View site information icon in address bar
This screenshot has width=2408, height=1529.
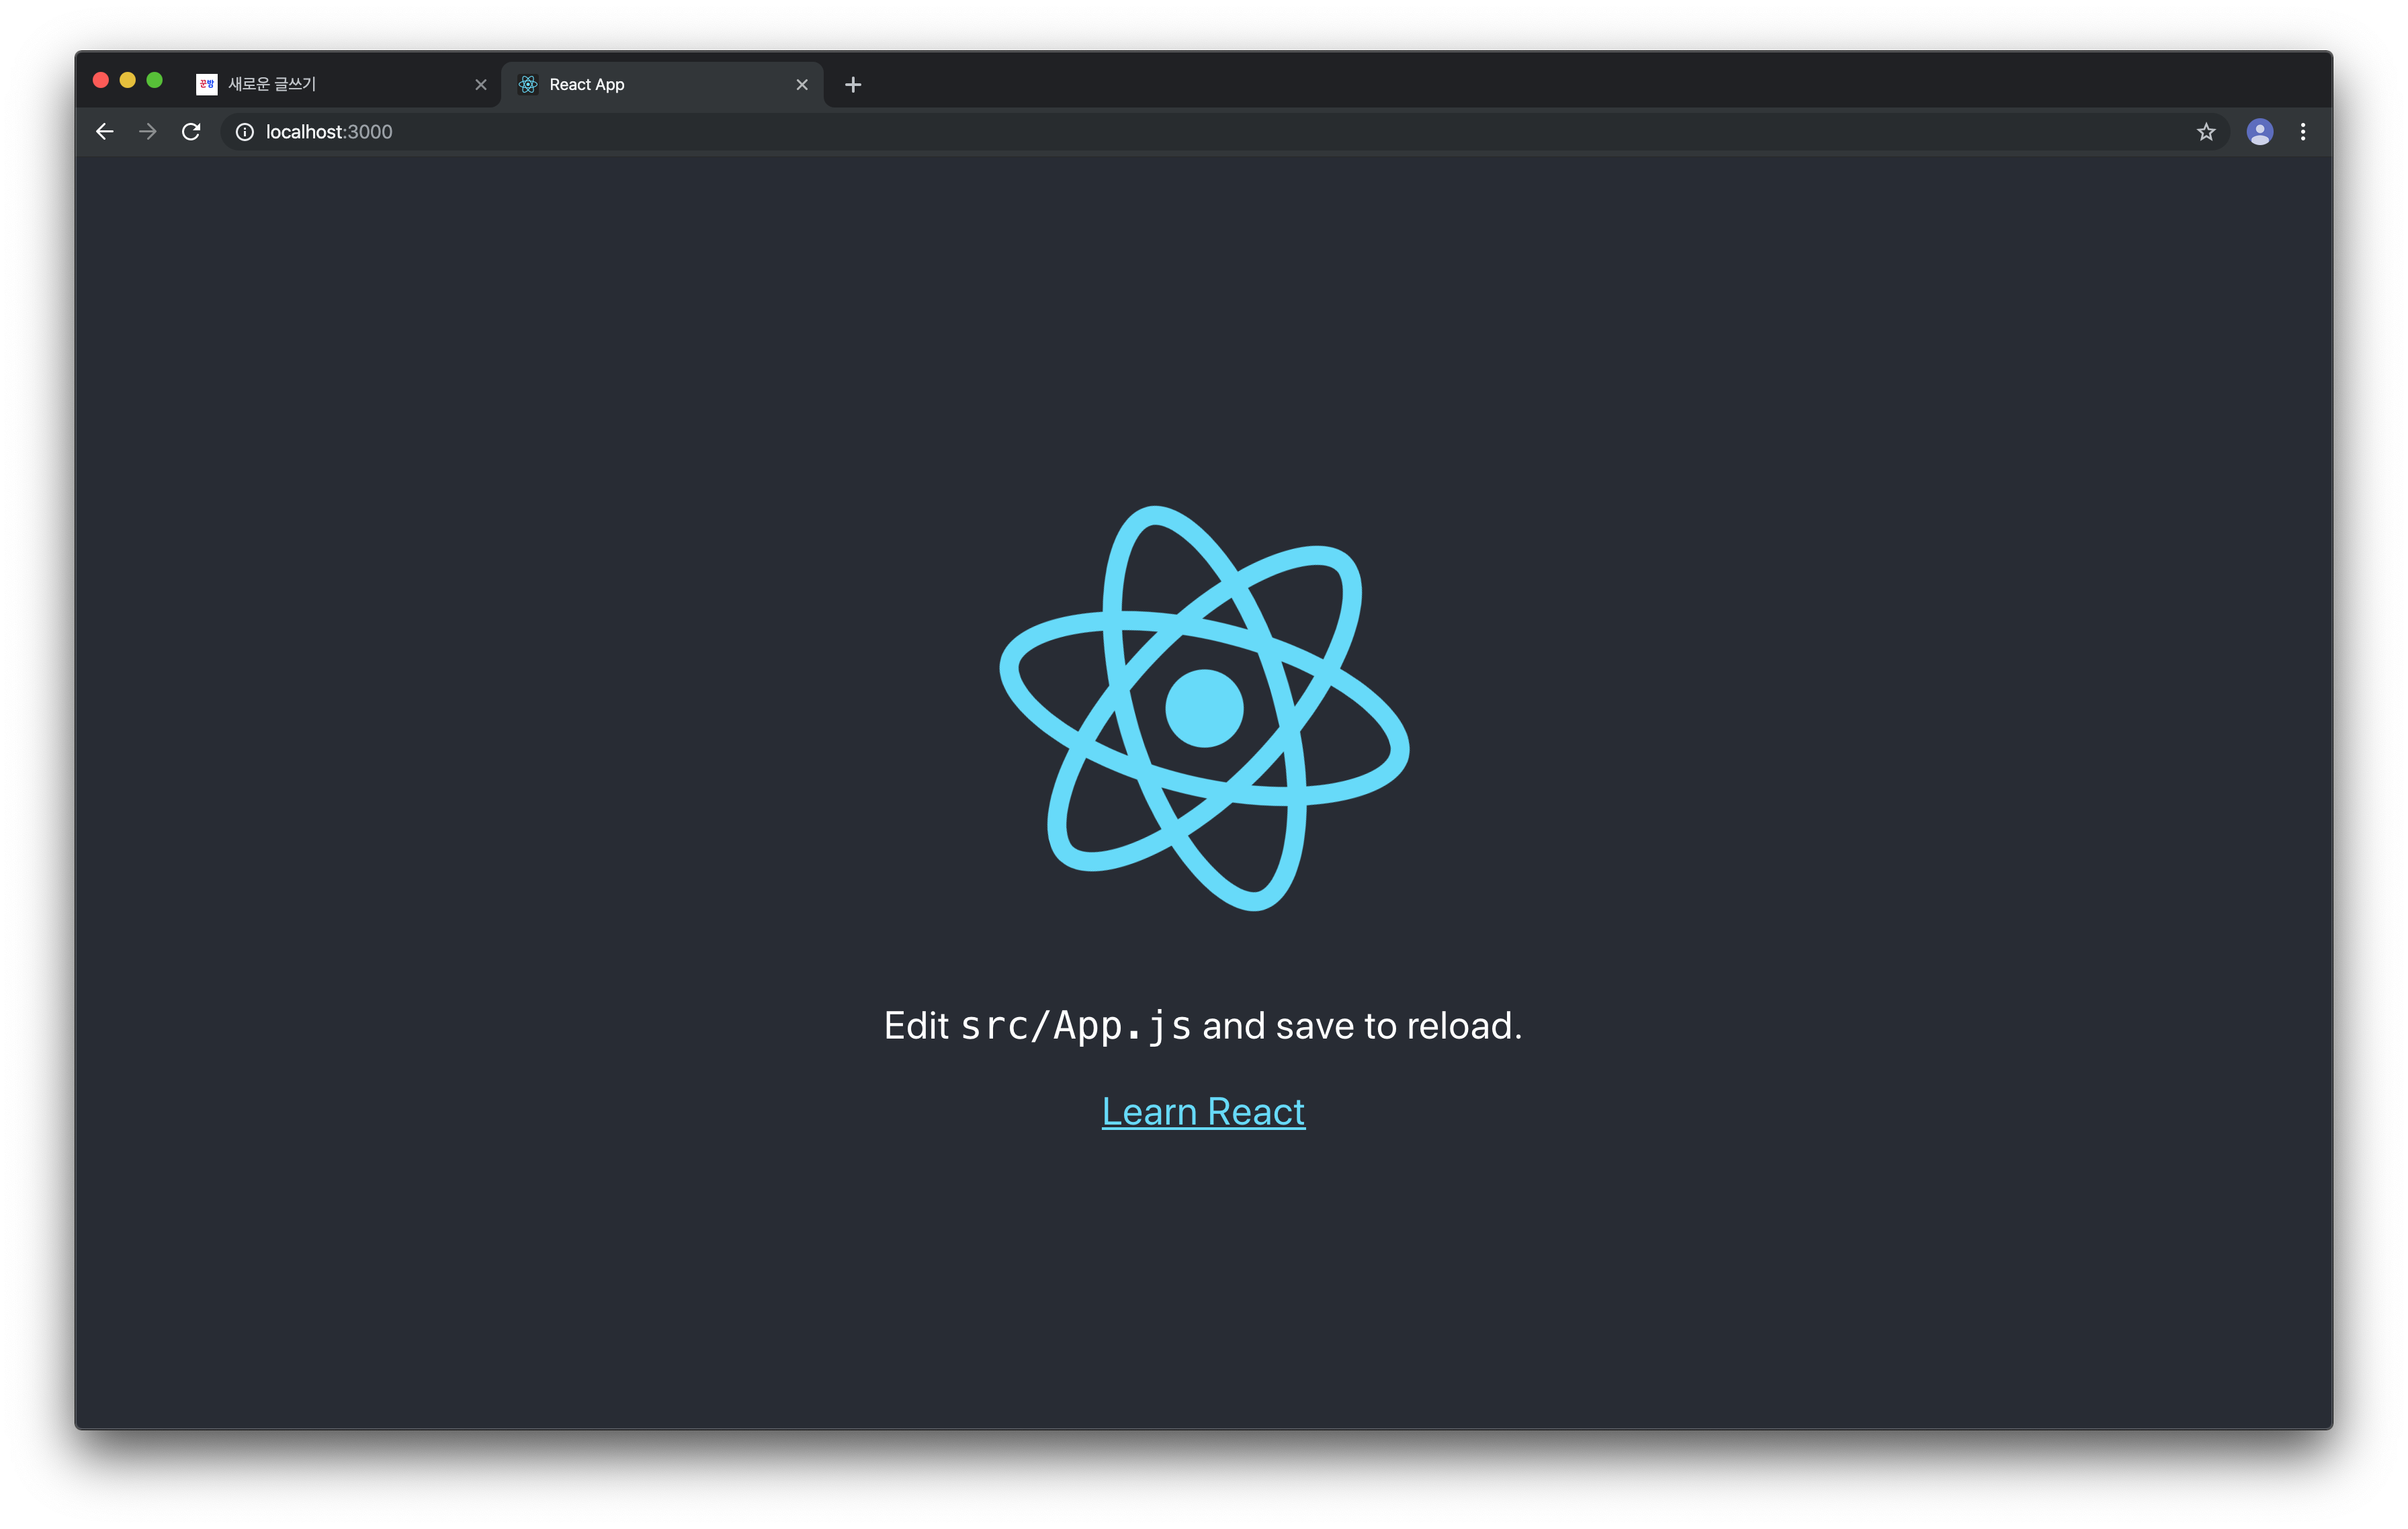pyautogui.click(x=244, y=132)
